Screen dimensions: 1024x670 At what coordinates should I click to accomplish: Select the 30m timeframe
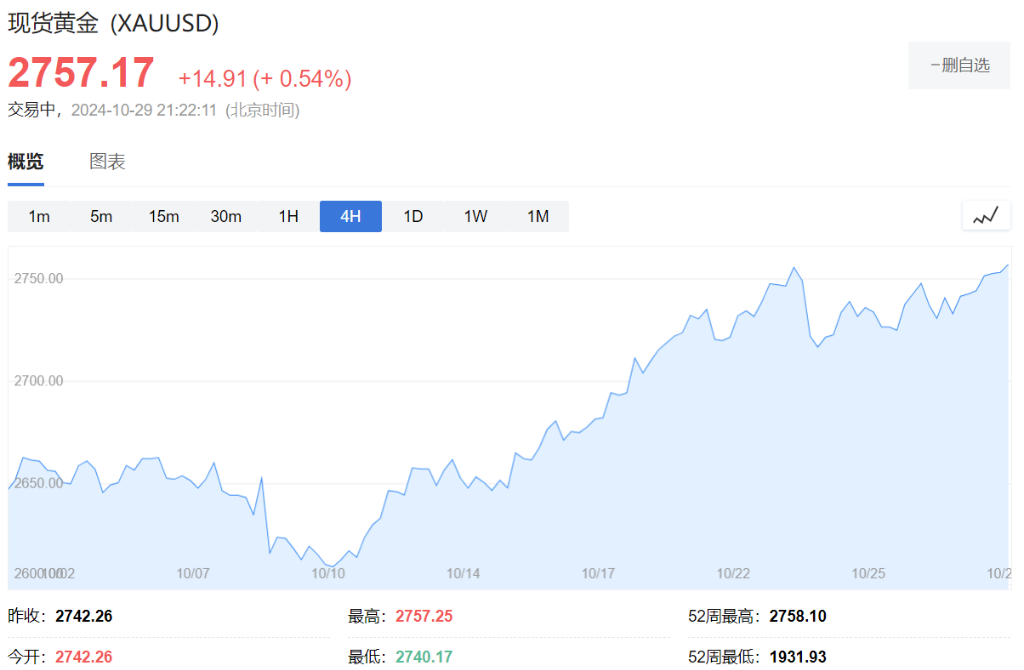(x=226, y=216)
